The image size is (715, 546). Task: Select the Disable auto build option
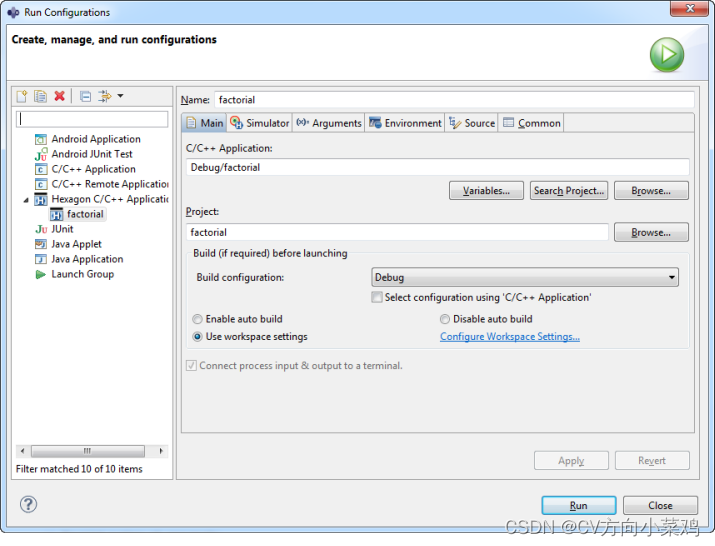click(445, 319)
